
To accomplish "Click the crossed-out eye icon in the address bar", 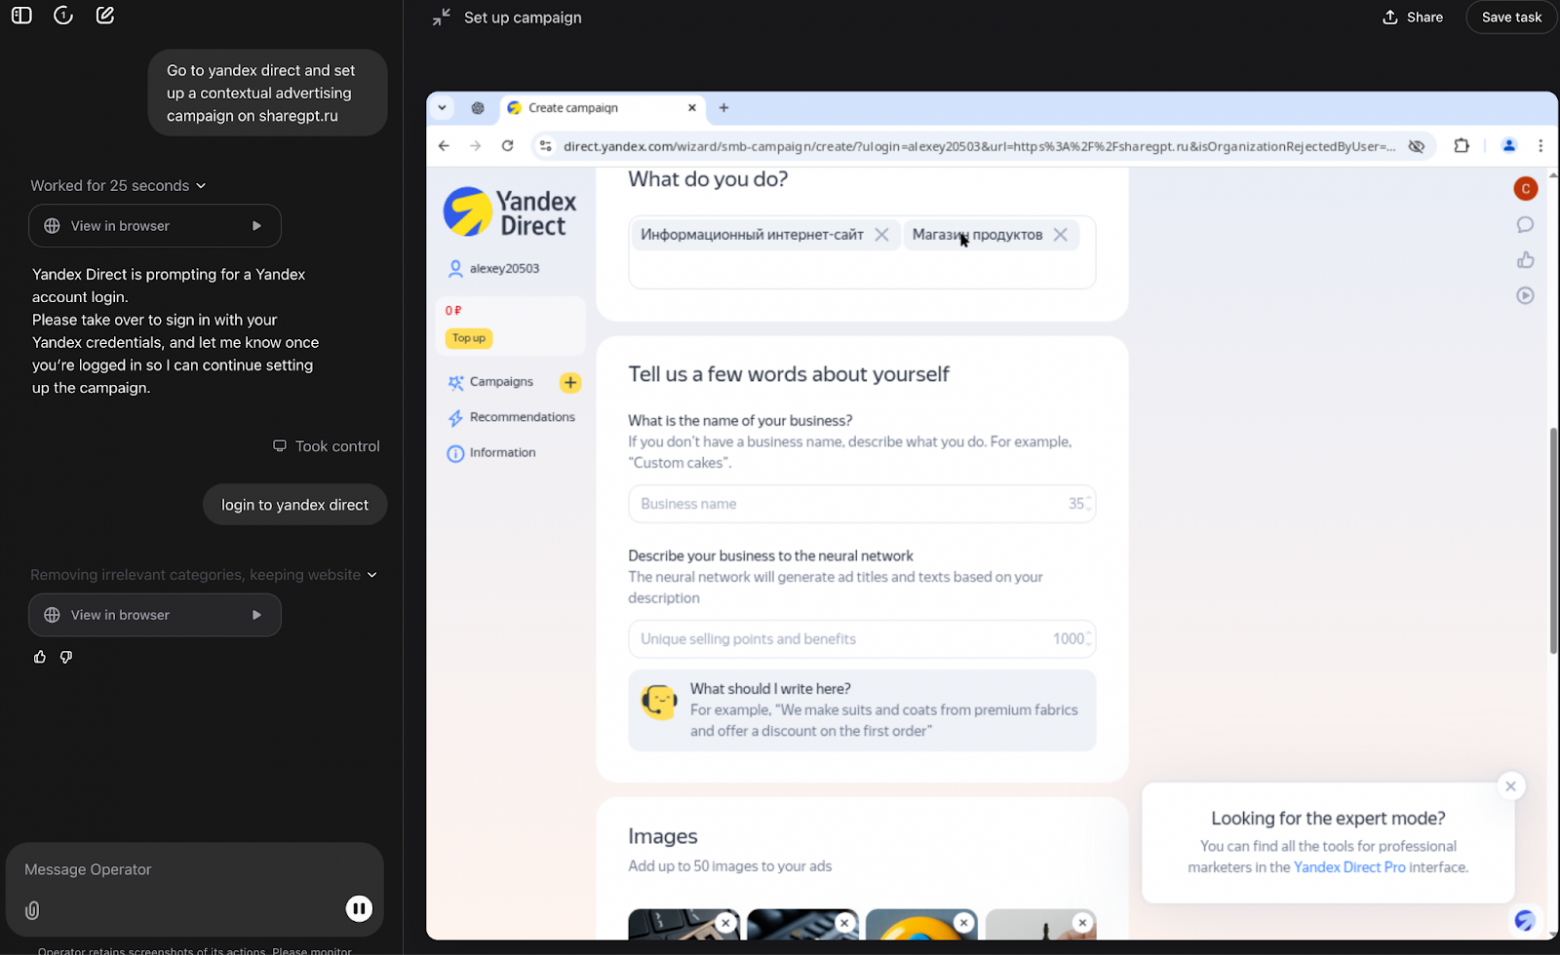I will (1417, 146).
